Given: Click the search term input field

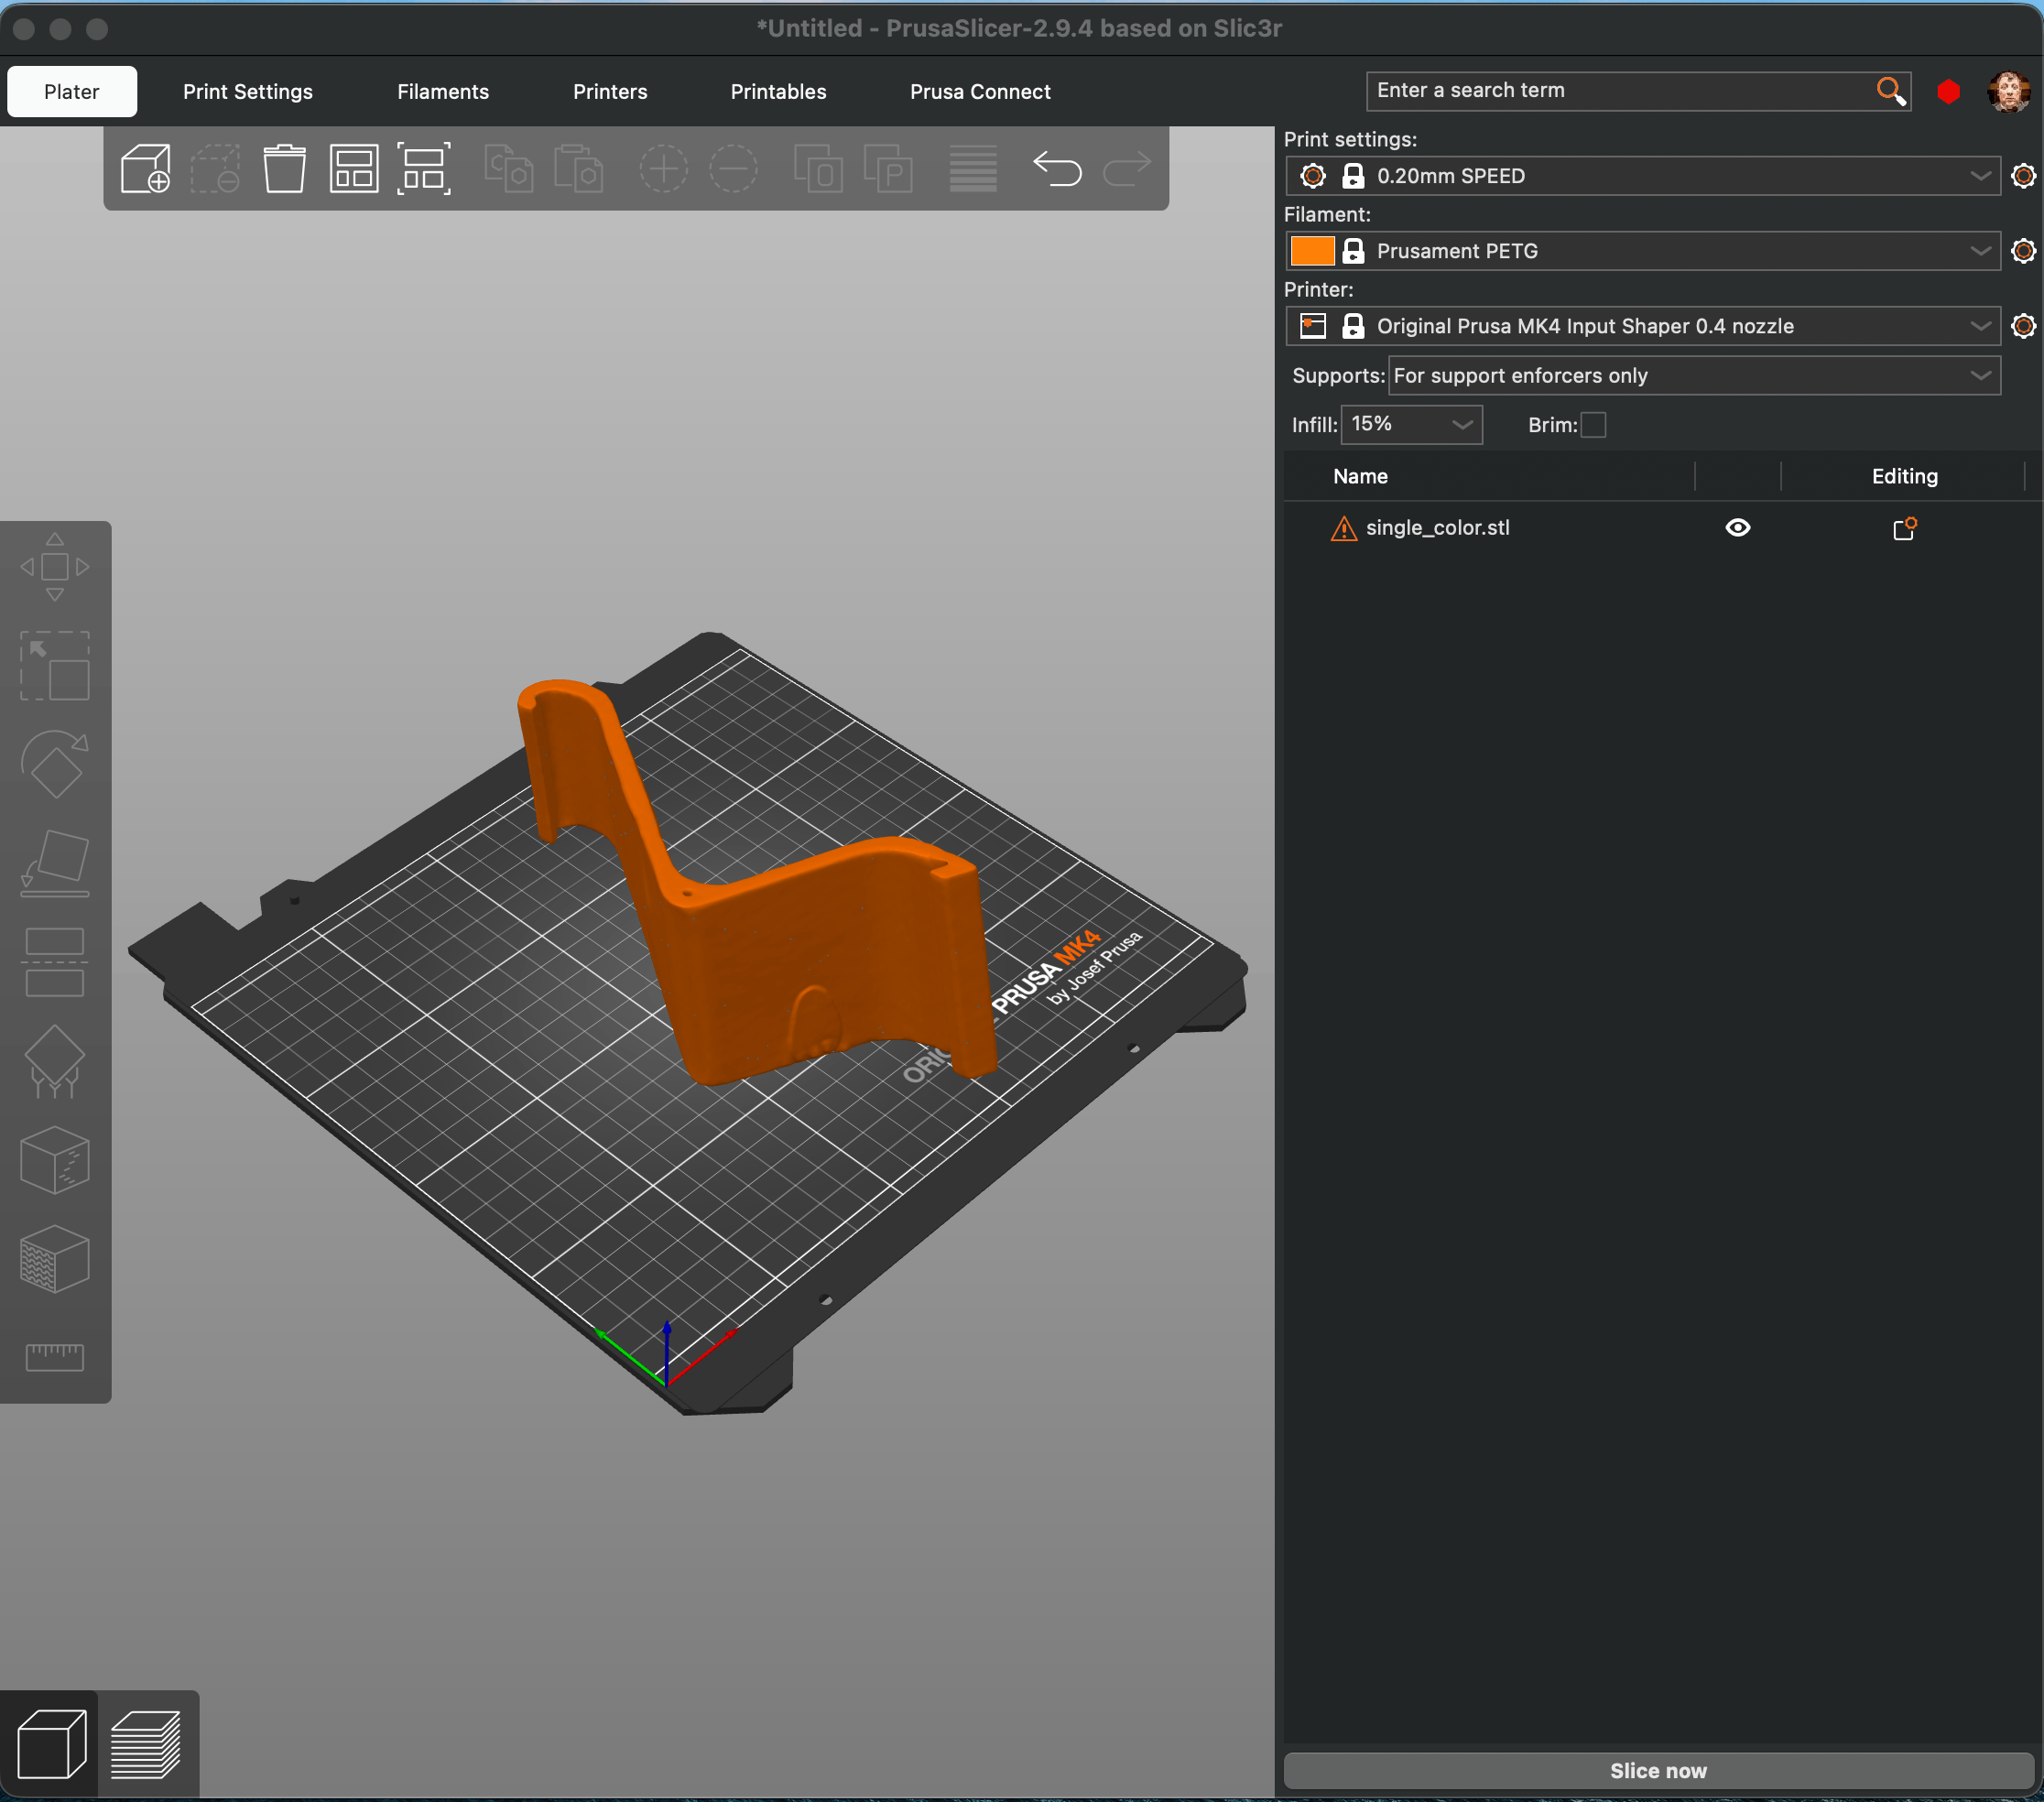Looking at the screenshot, I should 1620,91.
